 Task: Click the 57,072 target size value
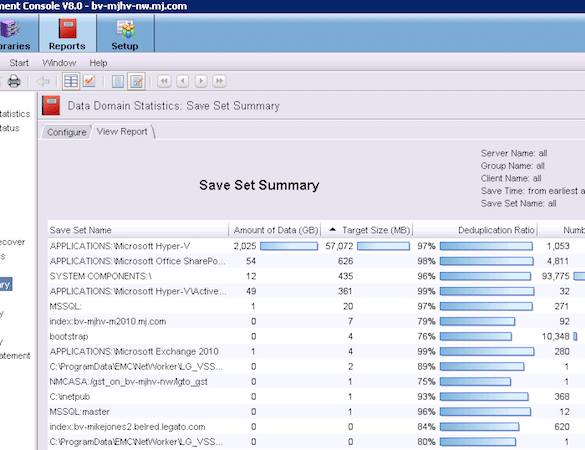pos(339,246)
